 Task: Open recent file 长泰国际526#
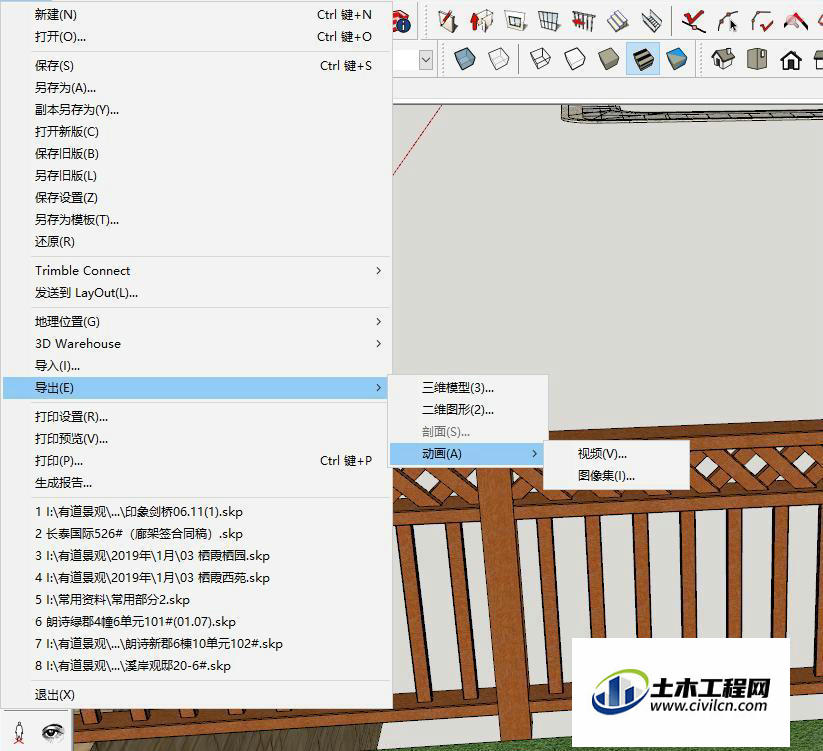pos(197,534)
